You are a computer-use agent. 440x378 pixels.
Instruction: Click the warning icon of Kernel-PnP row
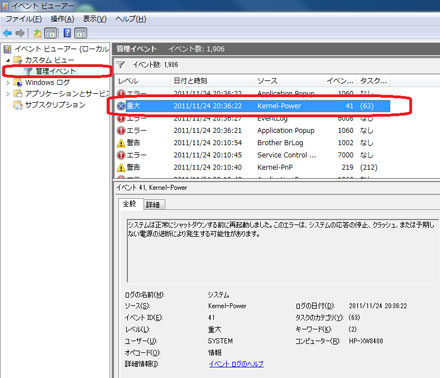coord(121,167)
